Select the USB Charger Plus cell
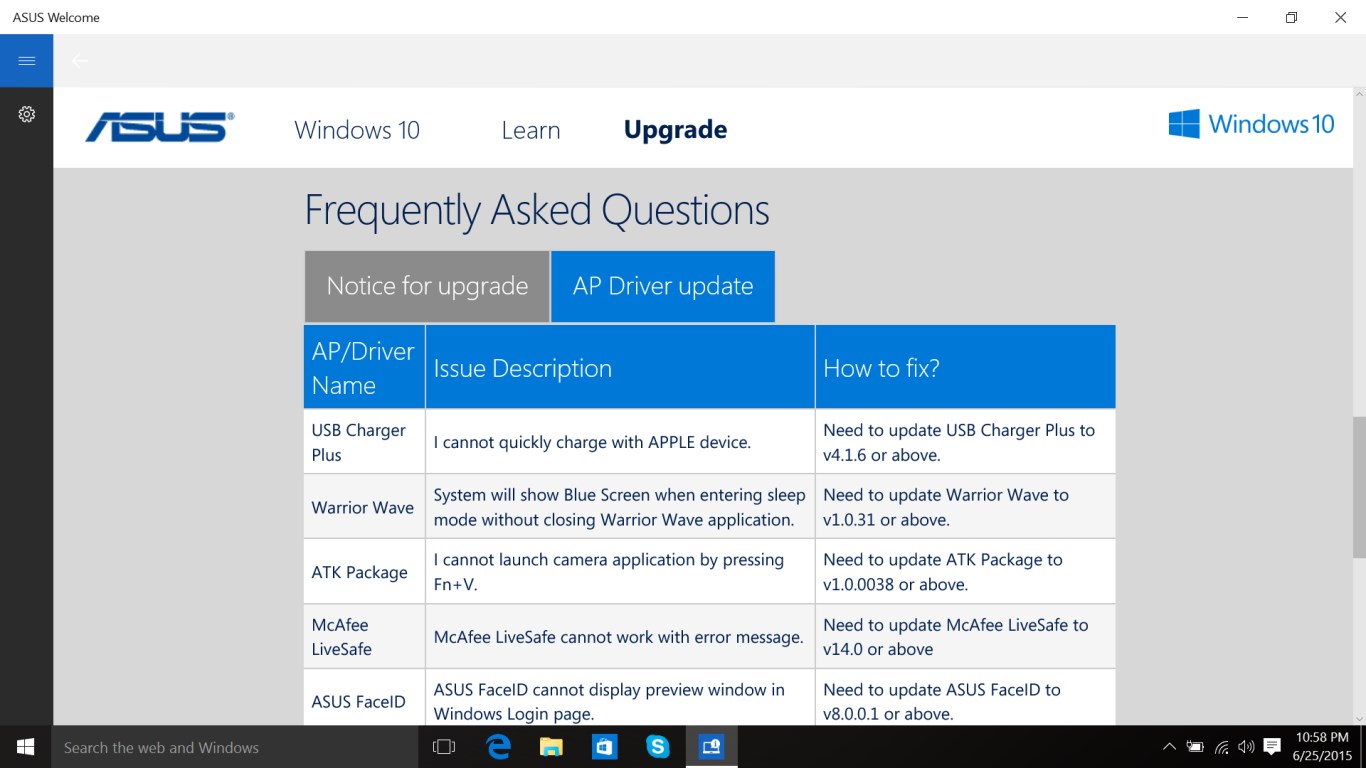 [x=364, y=442]
